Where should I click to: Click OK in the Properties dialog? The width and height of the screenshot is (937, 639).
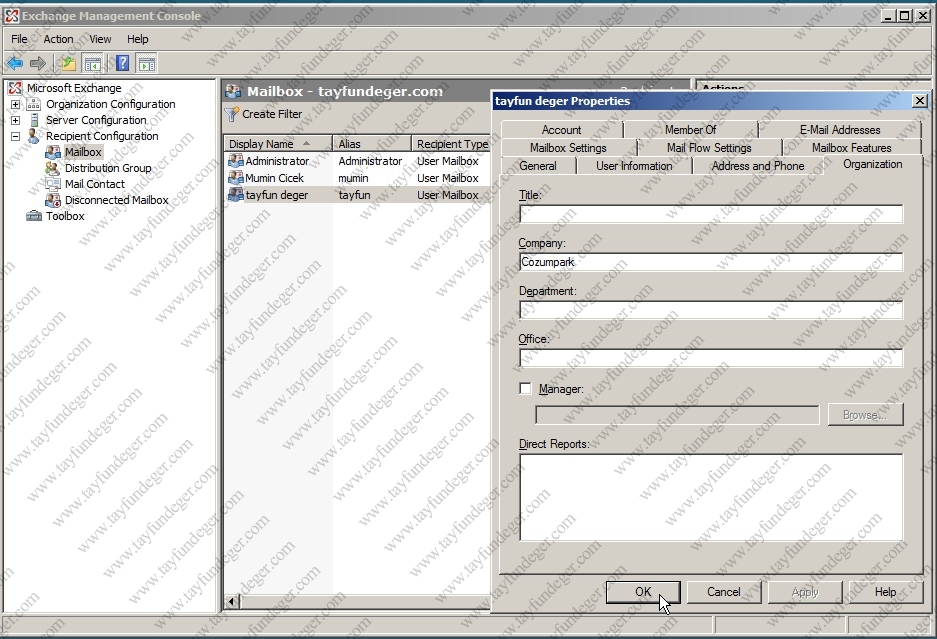tap(643, 592)
